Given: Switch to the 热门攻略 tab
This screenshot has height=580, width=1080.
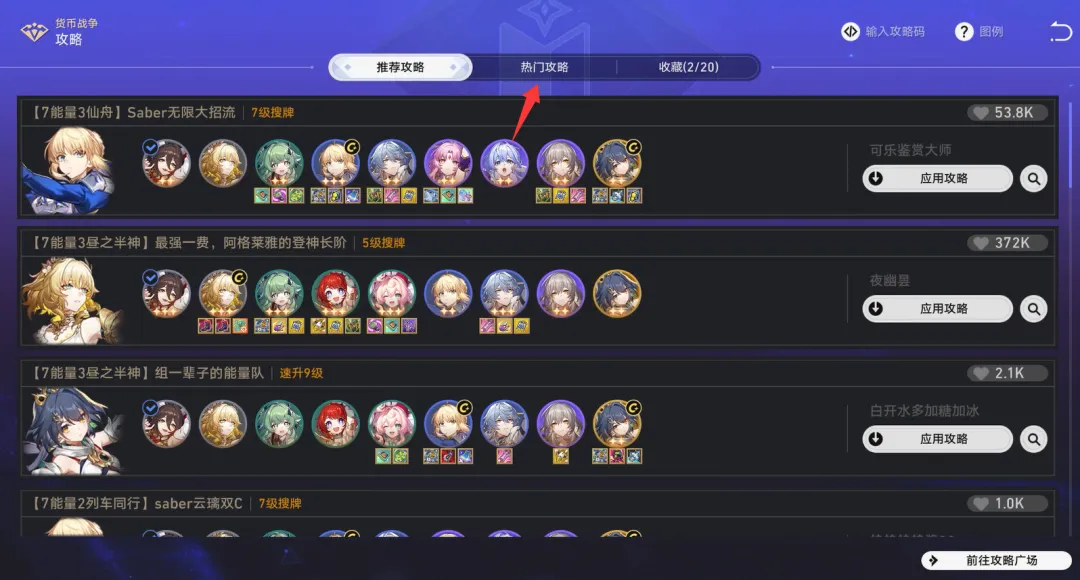Looking at the screenshot, I should point(544,67).
